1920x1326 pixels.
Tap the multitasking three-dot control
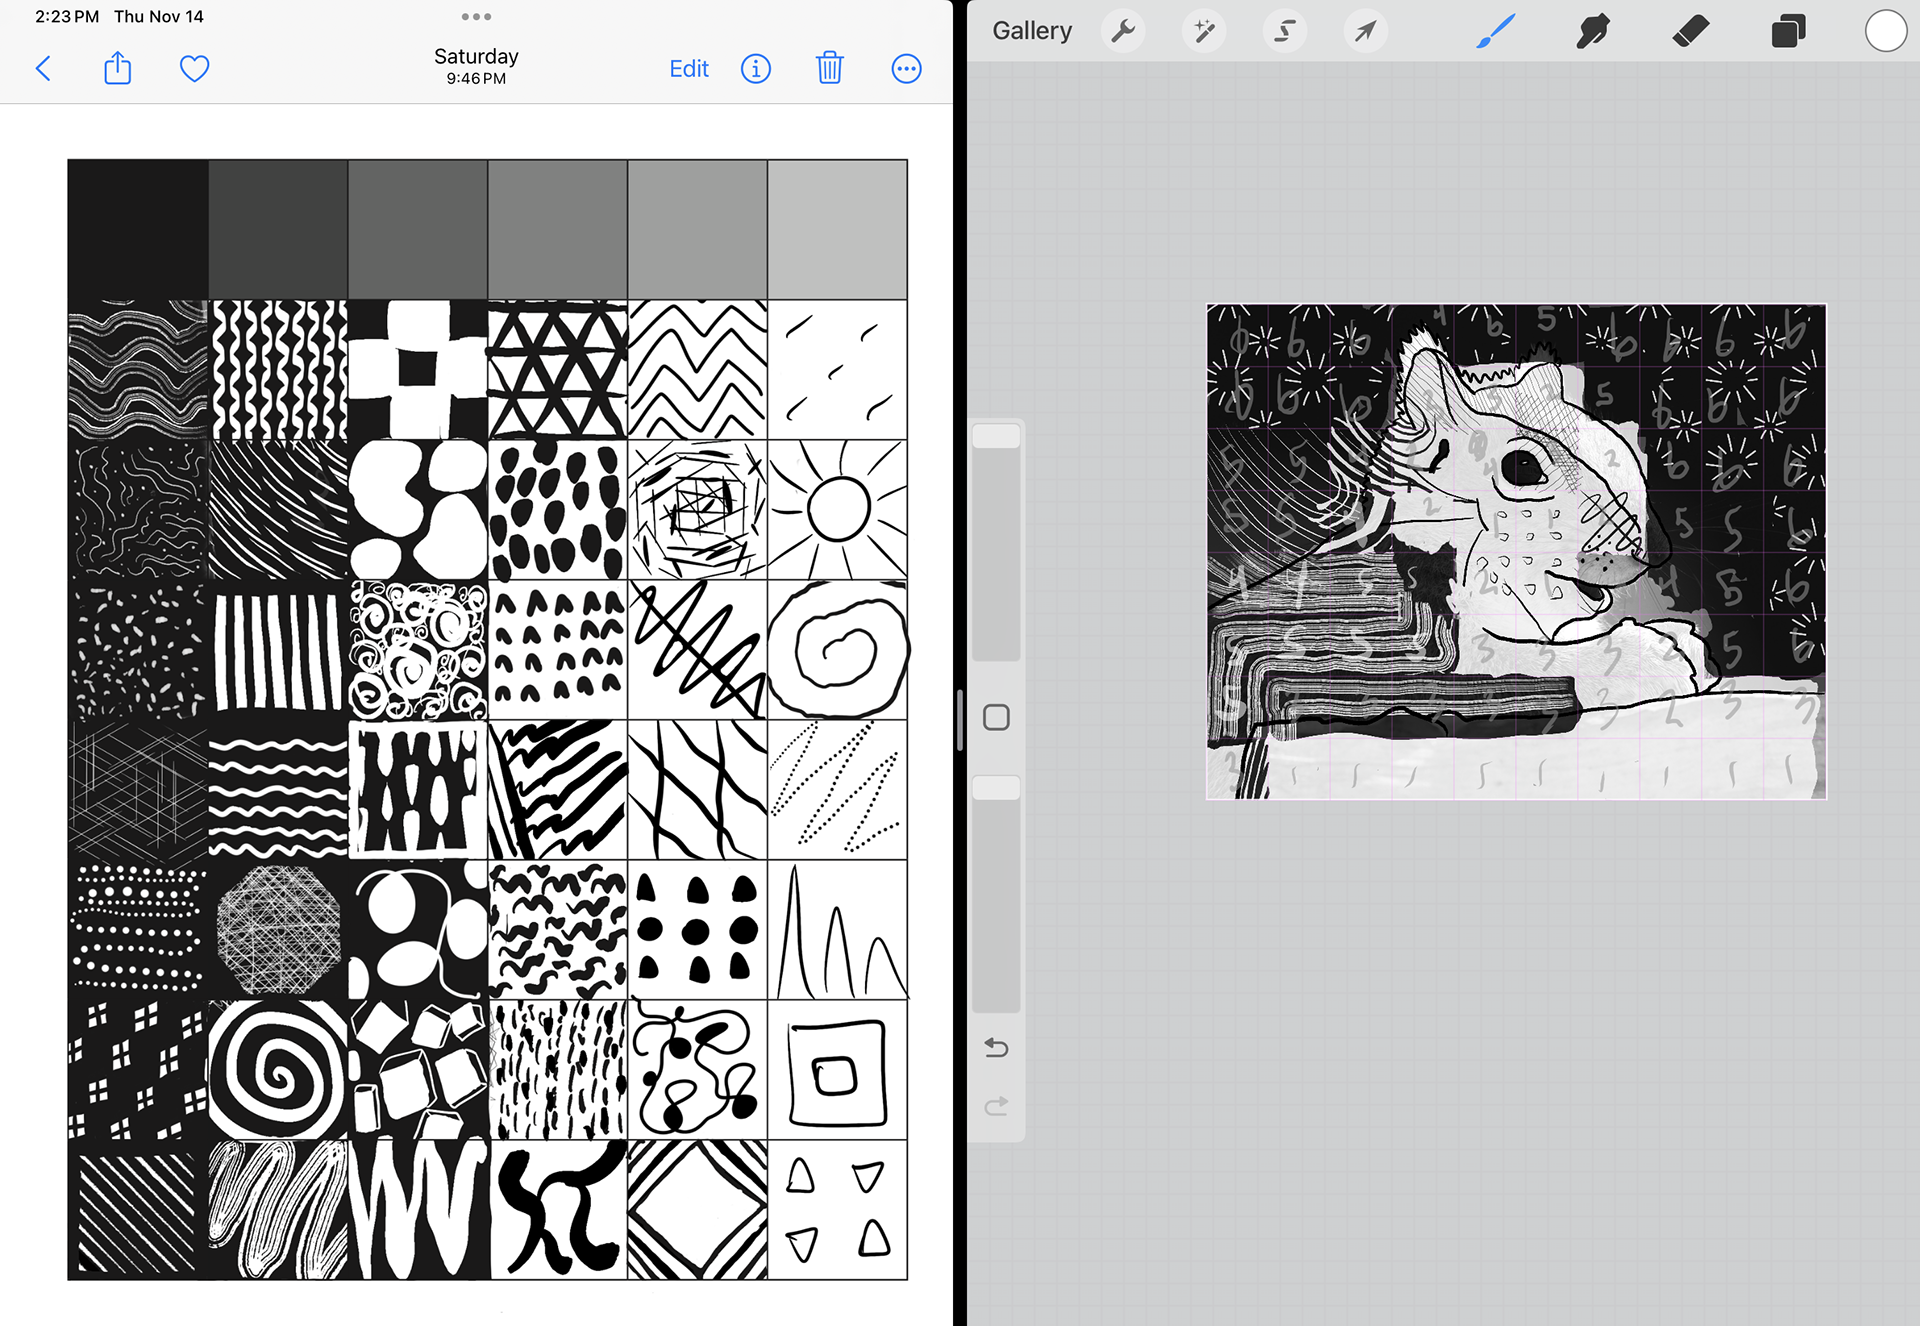[476, 17]
